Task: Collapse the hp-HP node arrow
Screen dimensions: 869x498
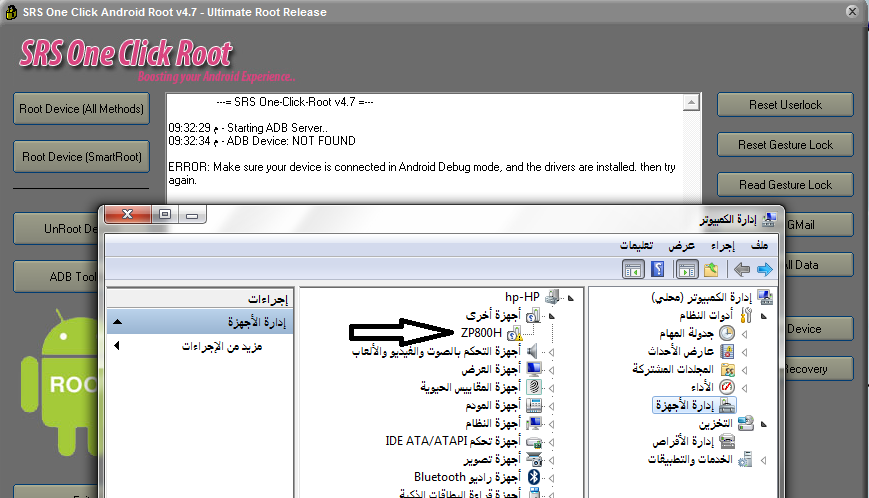Action: click(571, 298)
